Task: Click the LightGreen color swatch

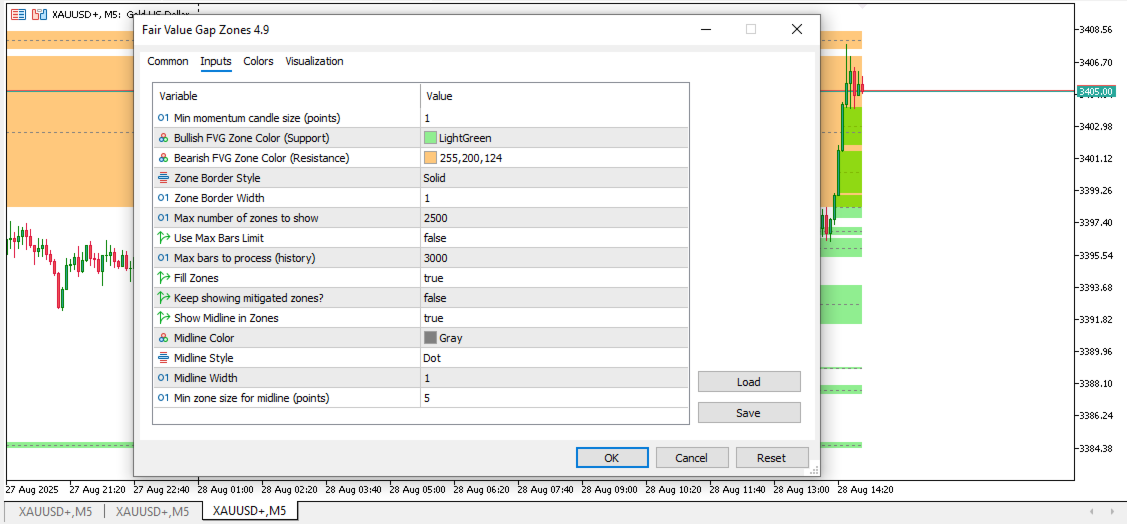Action: click(x=431, y=138)
